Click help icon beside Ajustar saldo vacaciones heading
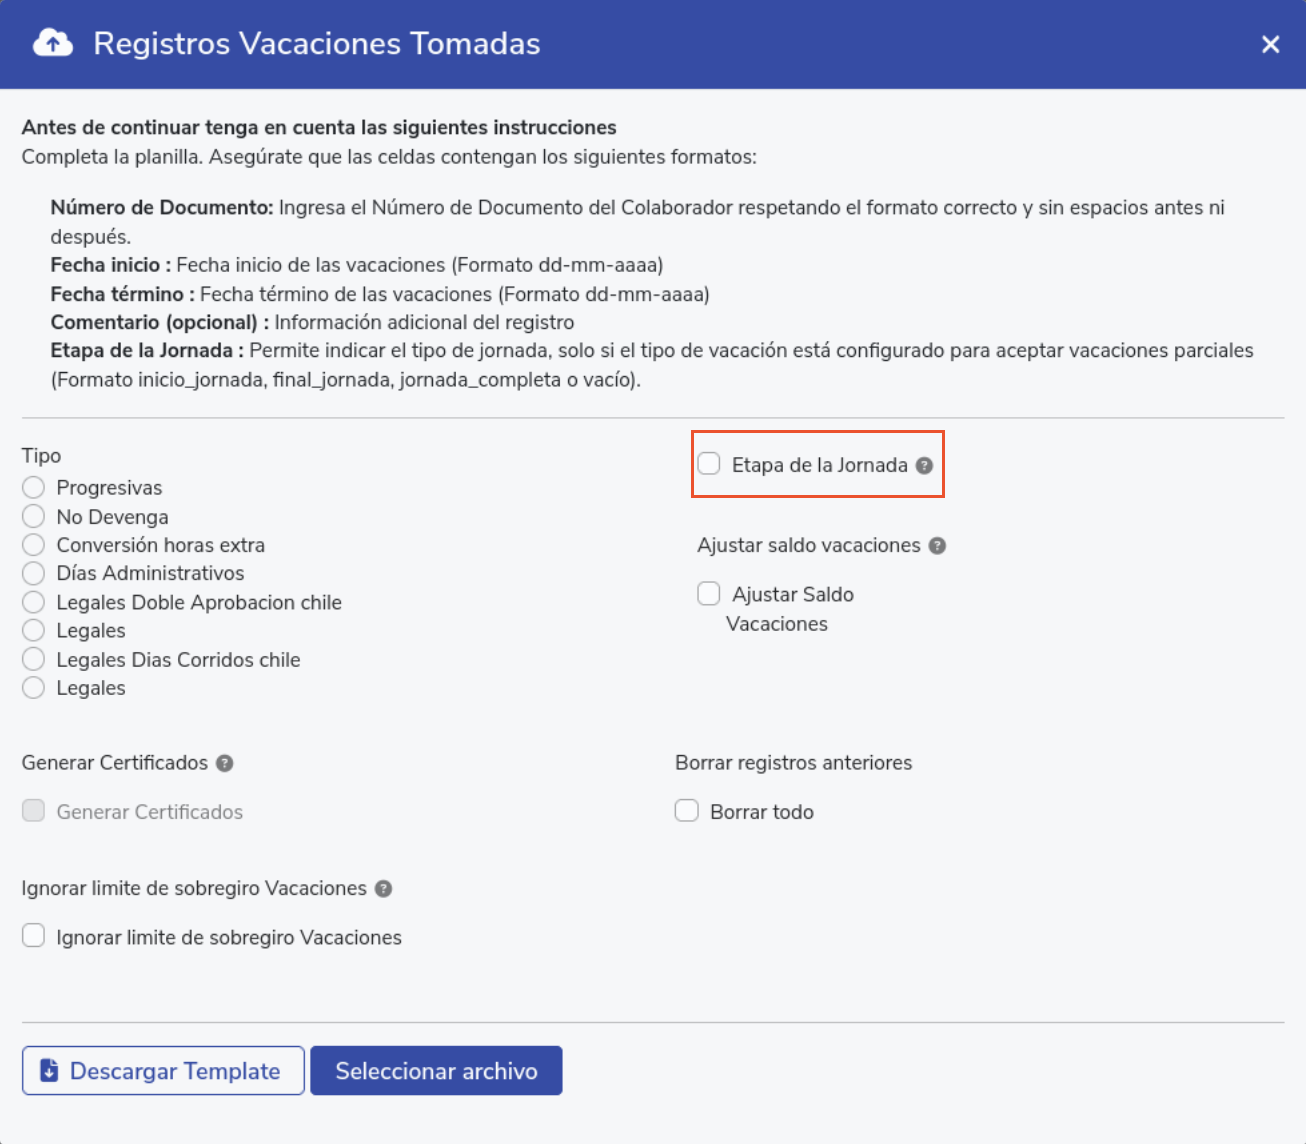 pyautogui.click(x=937, y=546)
